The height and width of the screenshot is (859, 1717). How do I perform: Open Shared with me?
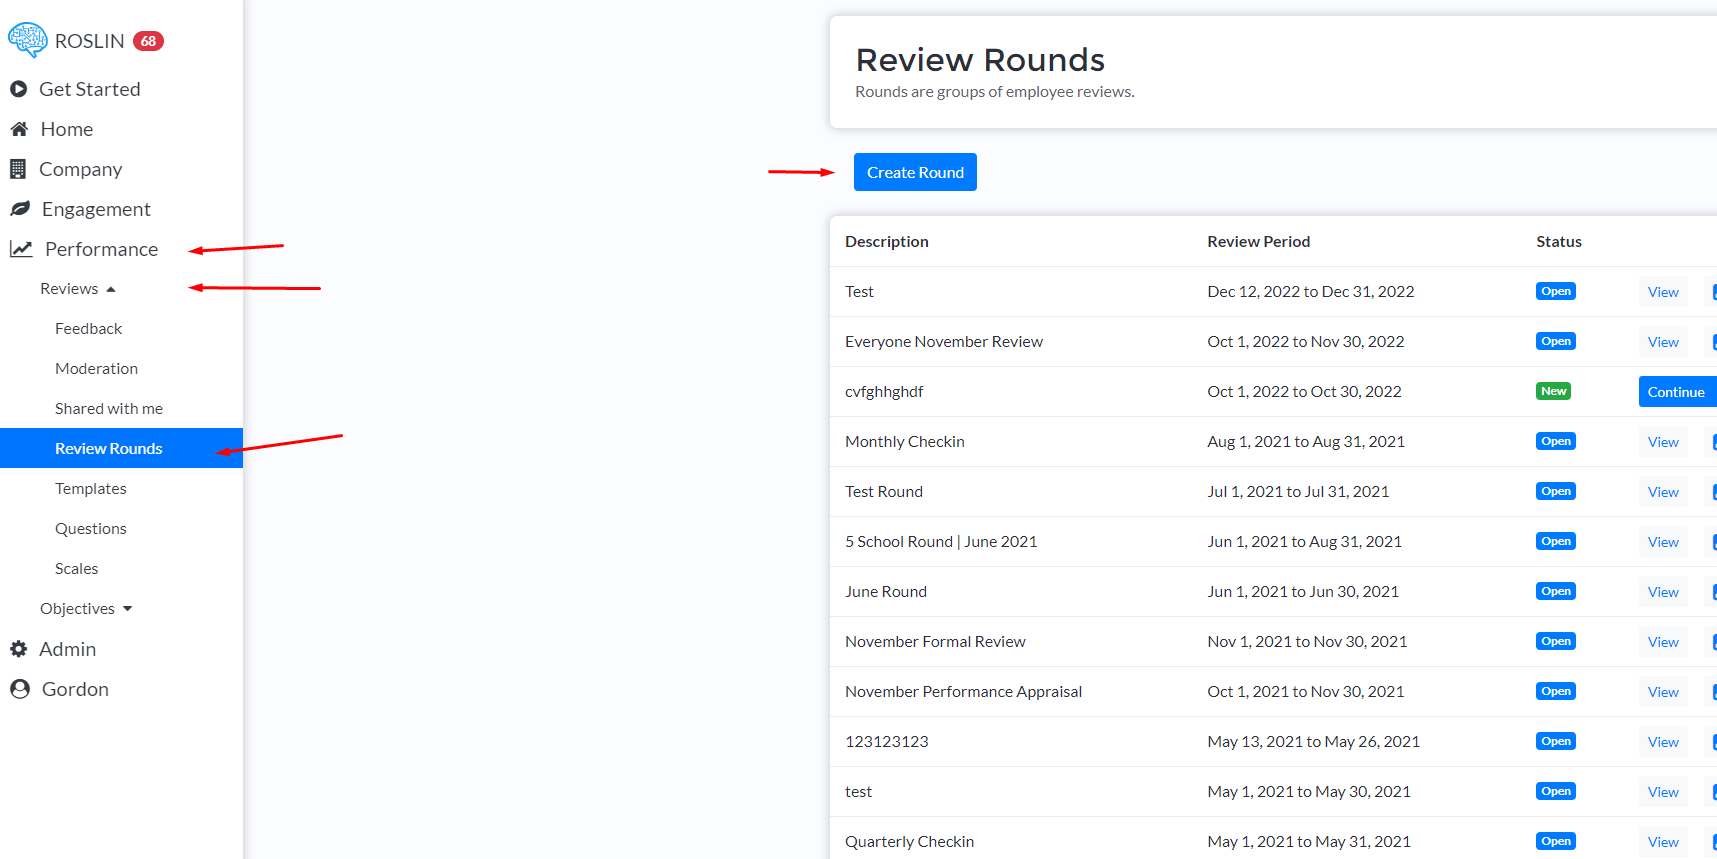(x=109, y=409)
